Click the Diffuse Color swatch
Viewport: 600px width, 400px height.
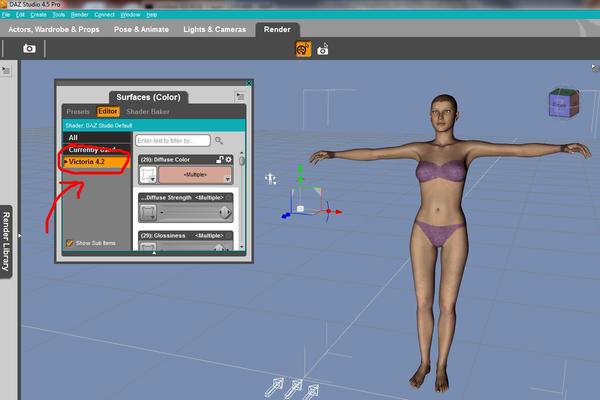(195, 175)
